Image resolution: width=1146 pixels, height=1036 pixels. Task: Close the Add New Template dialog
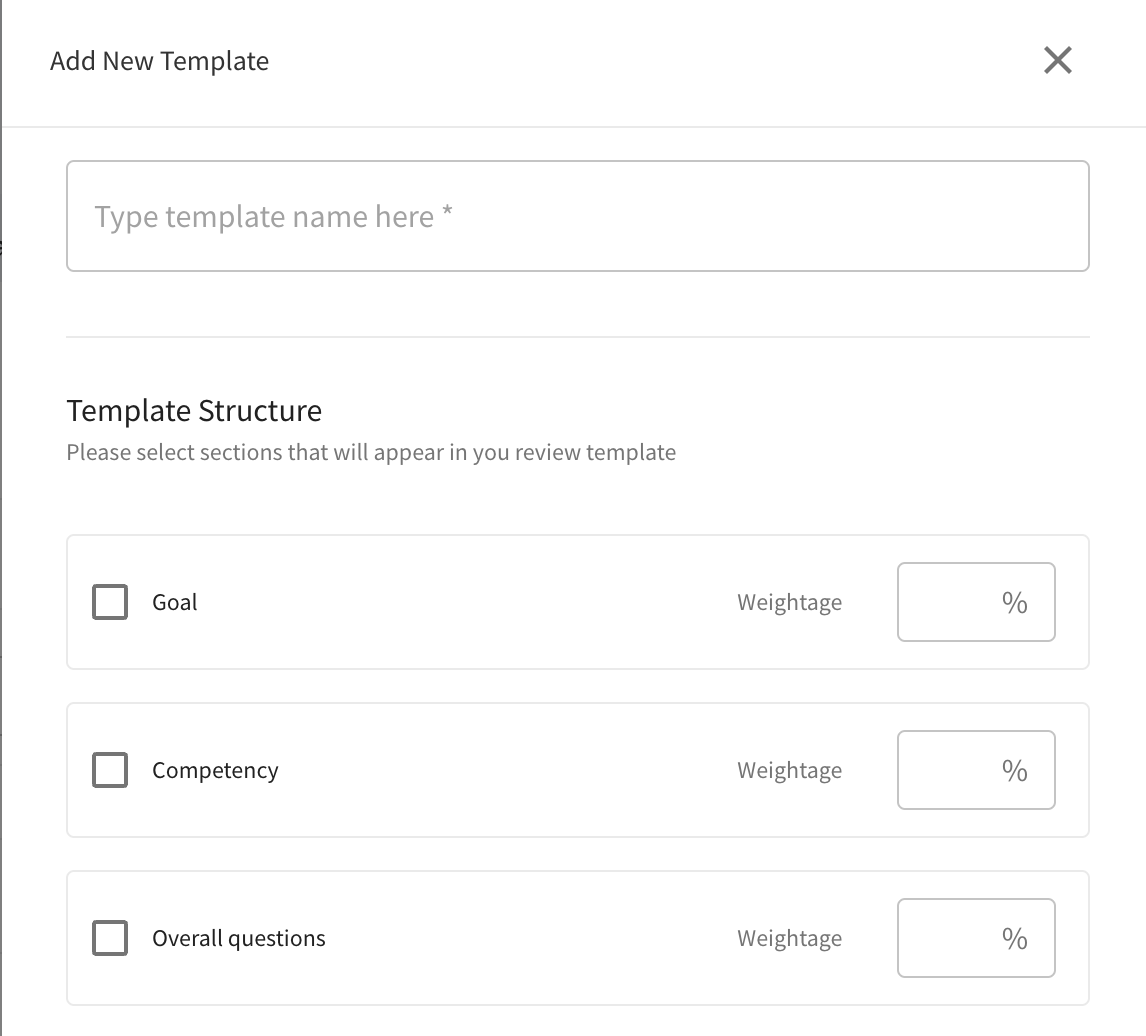[1057, 60]
